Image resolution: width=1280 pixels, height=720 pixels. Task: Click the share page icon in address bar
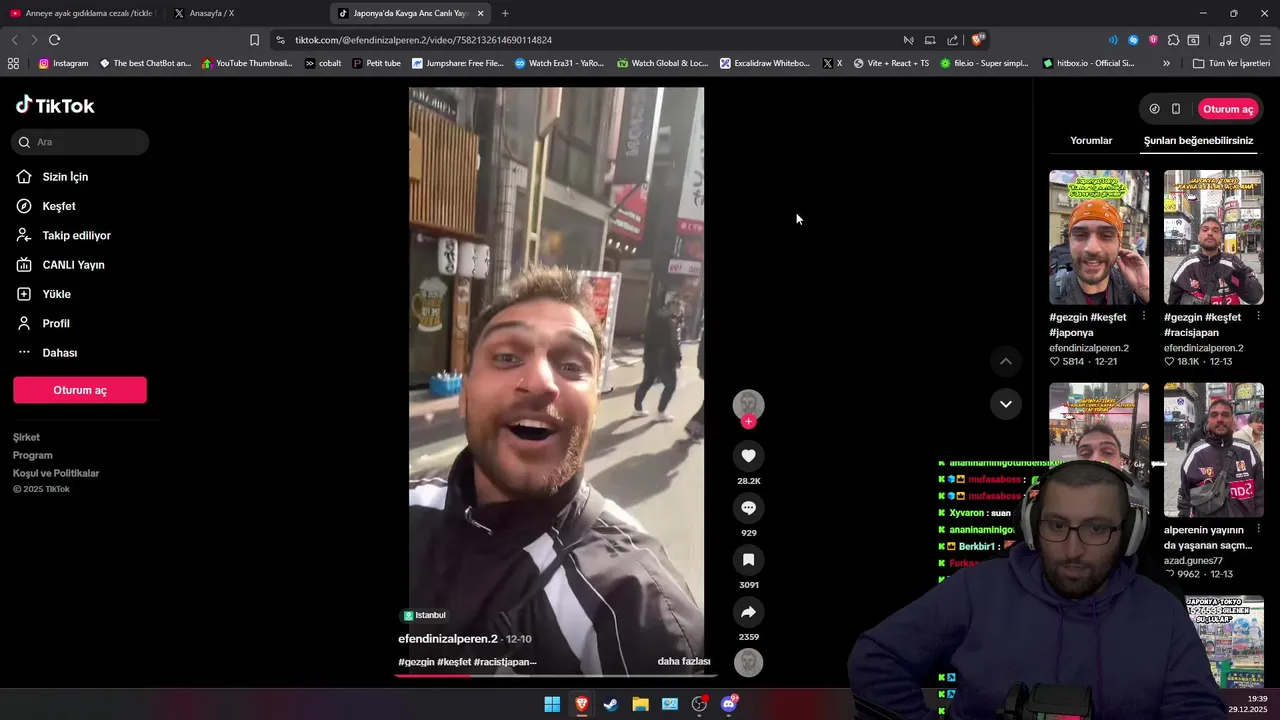pyautogui.click(x=952, y=40)
